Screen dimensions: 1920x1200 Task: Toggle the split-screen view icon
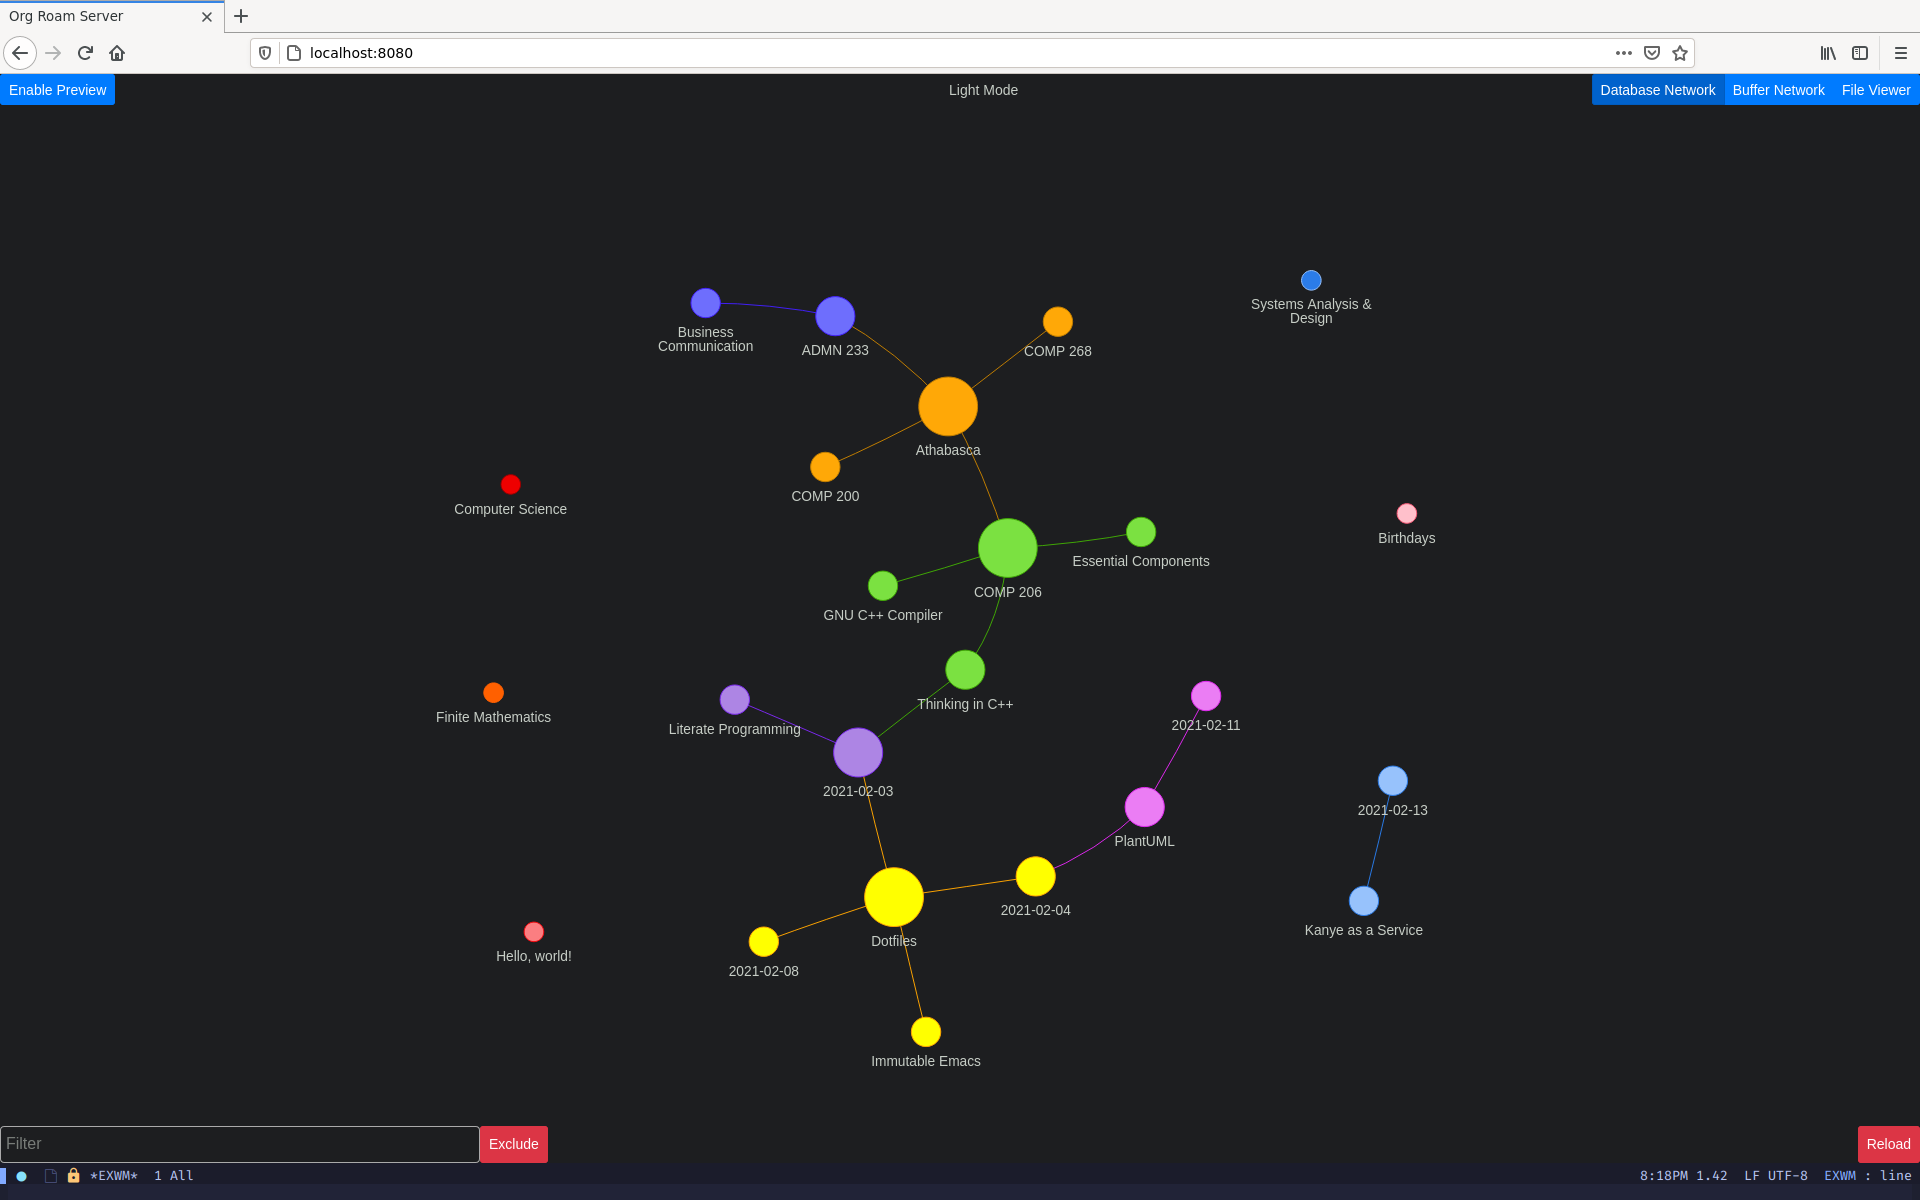[x=1859, y=53]
